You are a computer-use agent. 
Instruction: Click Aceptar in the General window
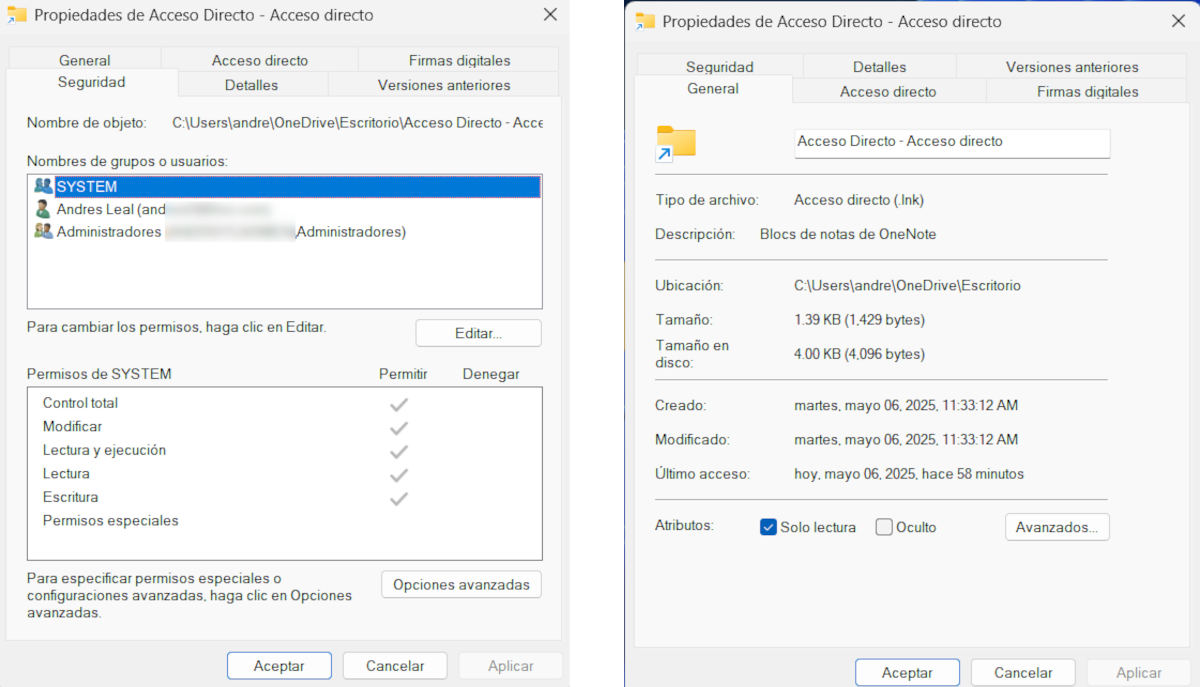pyautogui.click(x=907, y=673)
